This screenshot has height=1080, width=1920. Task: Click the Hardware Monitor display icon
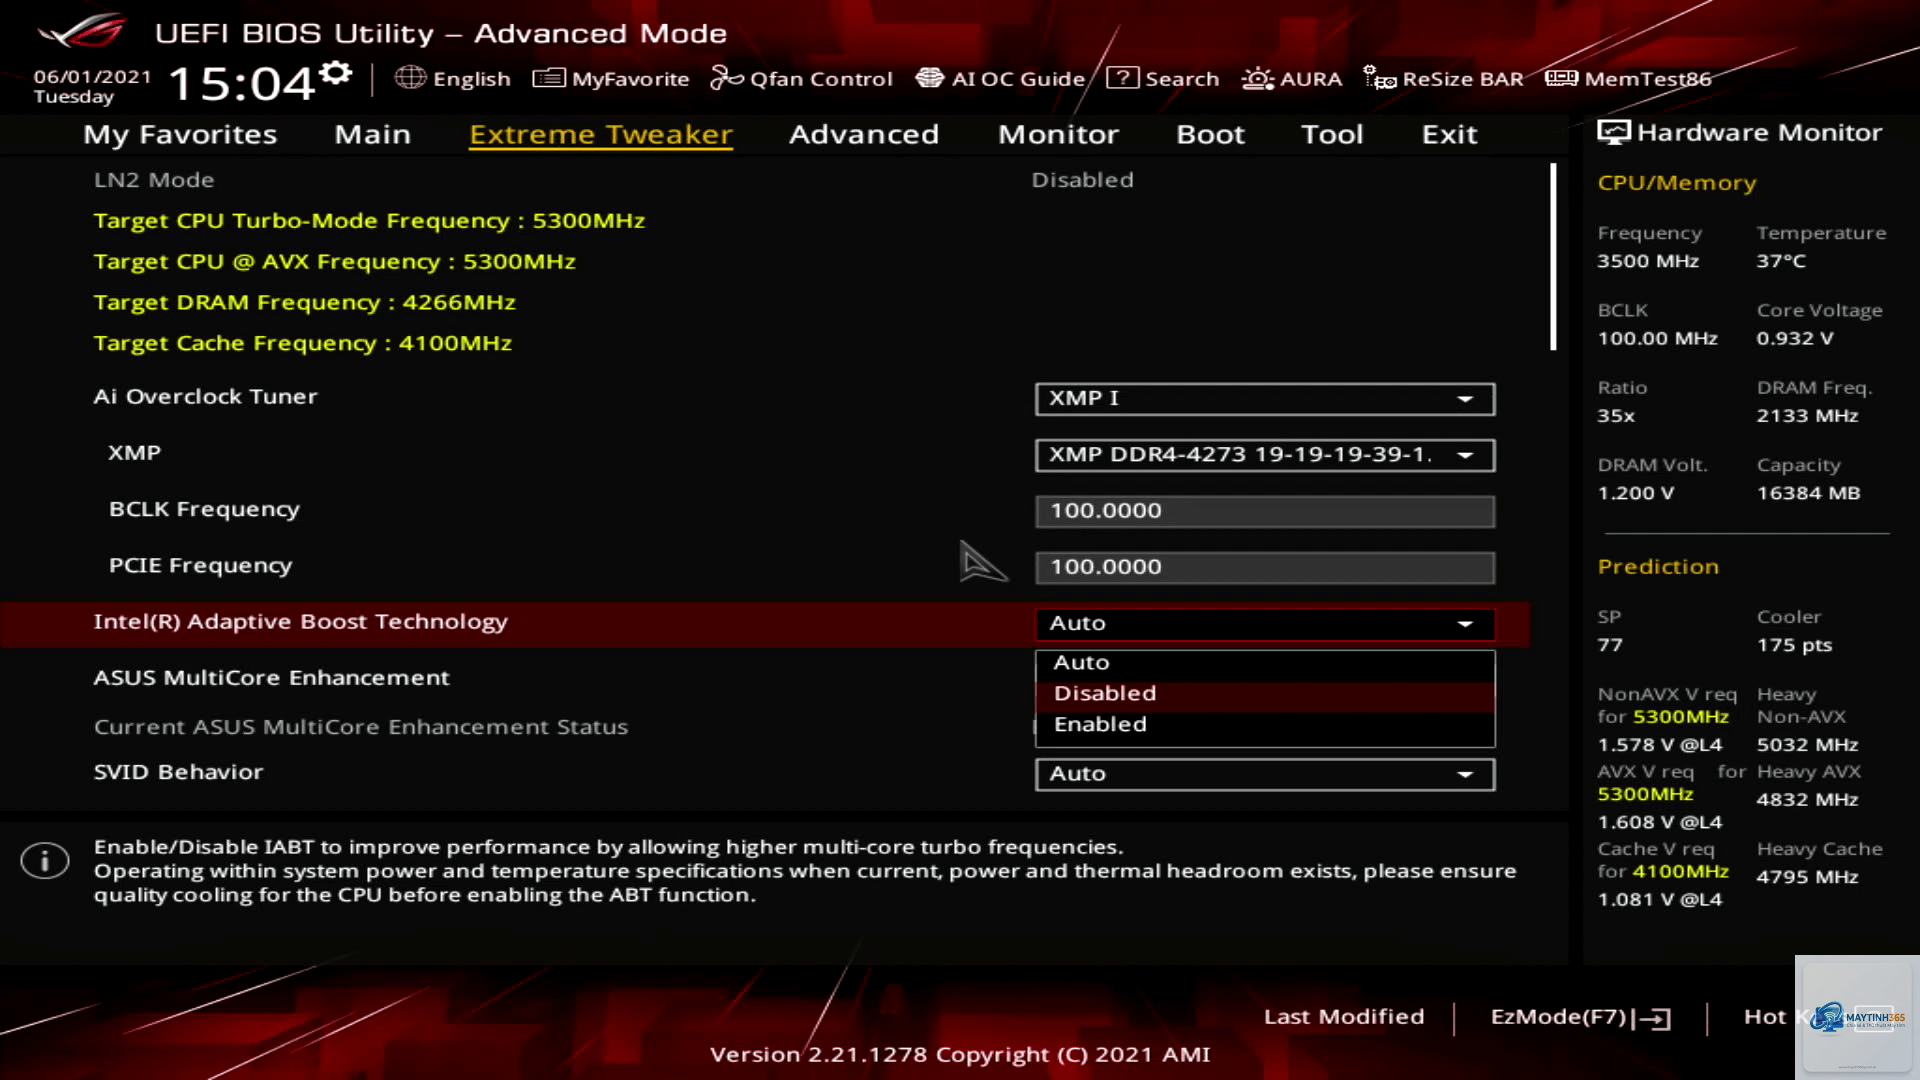(1613, 132)
